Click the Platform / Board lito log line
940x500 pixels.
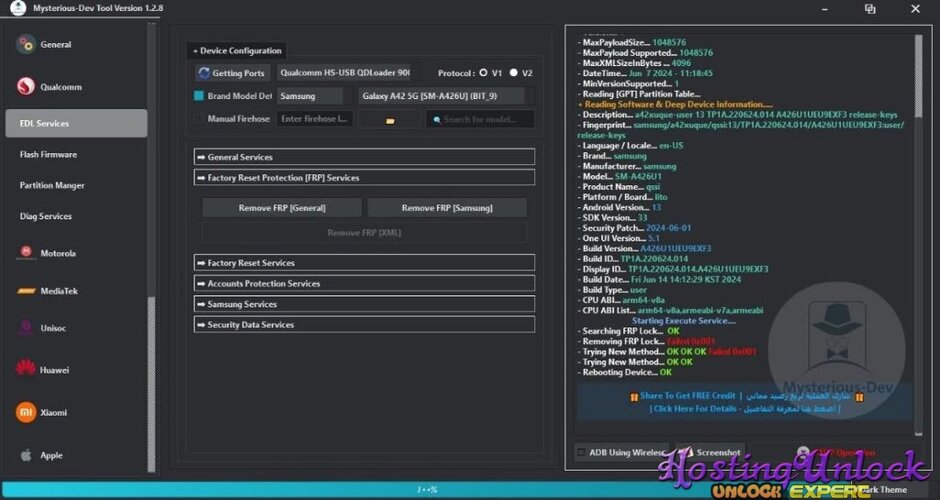(622, 197)
